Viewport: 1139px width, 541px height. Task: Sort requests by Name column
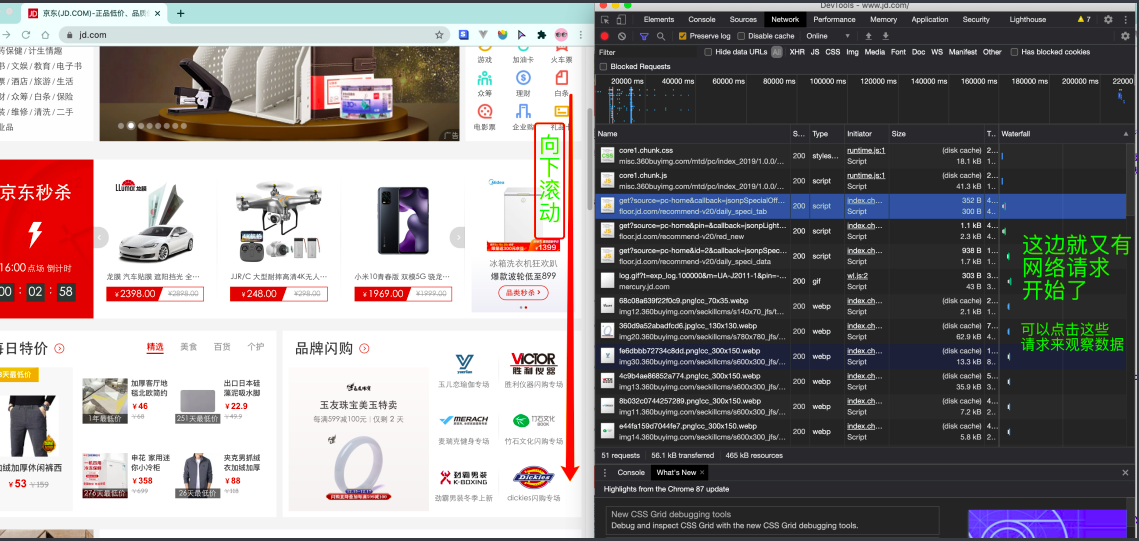tap(692, 134)
